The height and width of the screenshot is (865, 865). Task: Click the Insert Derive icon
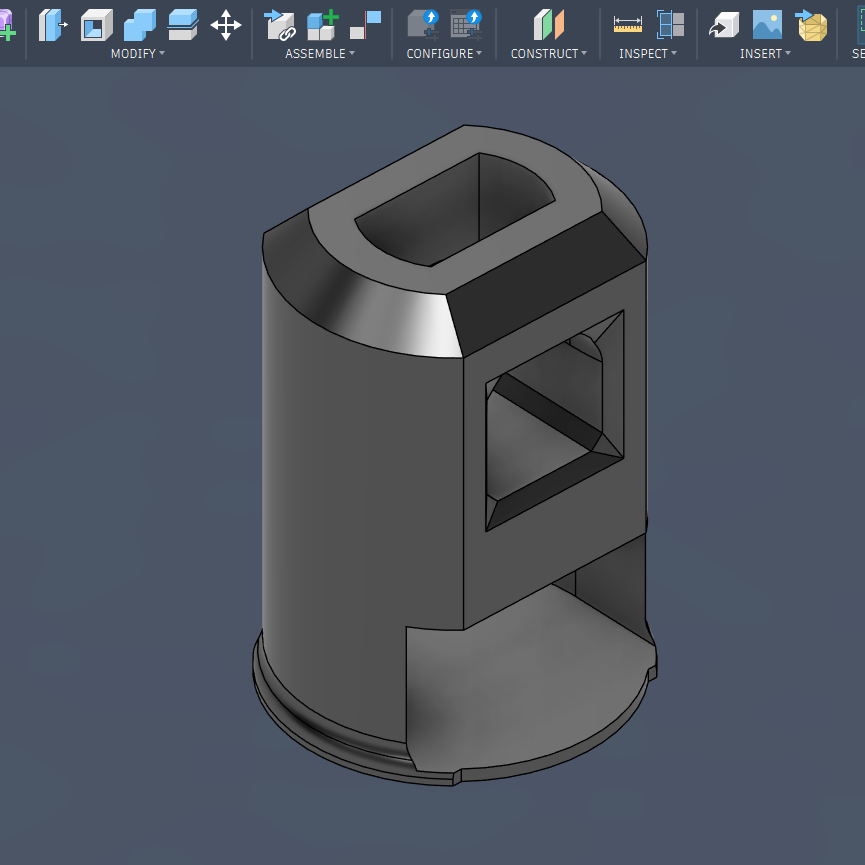click(724, 24)
